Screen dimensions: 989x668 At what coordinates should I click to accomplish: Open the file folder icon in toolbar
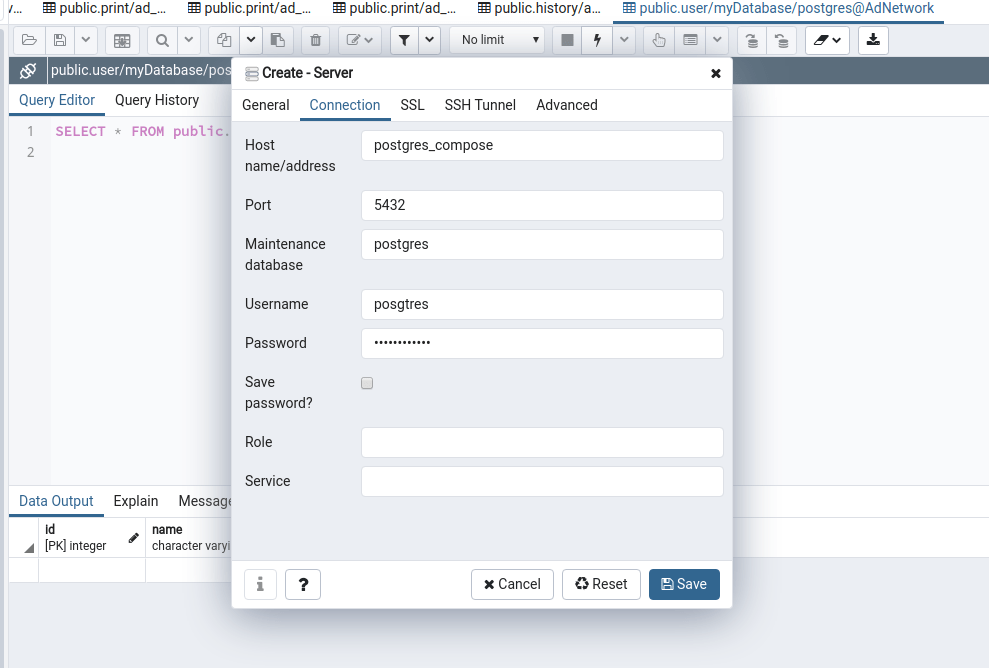(x=29, y=40)
